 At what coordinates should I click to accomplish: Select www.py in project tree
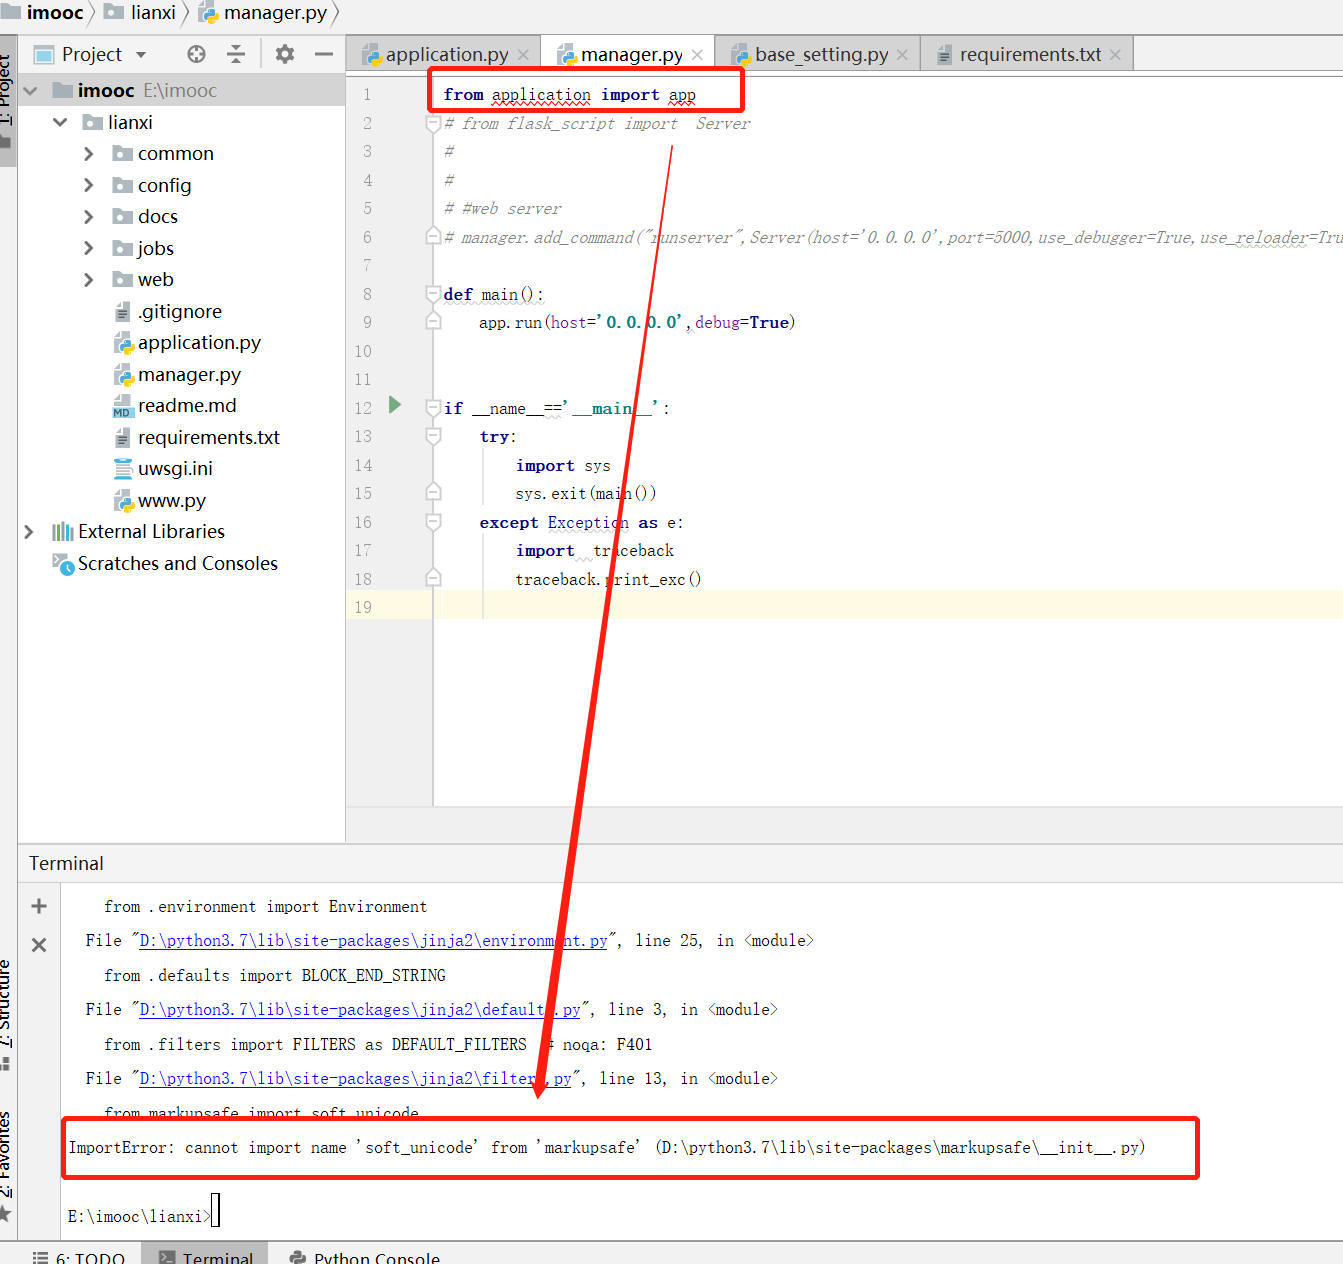point(172,501)
